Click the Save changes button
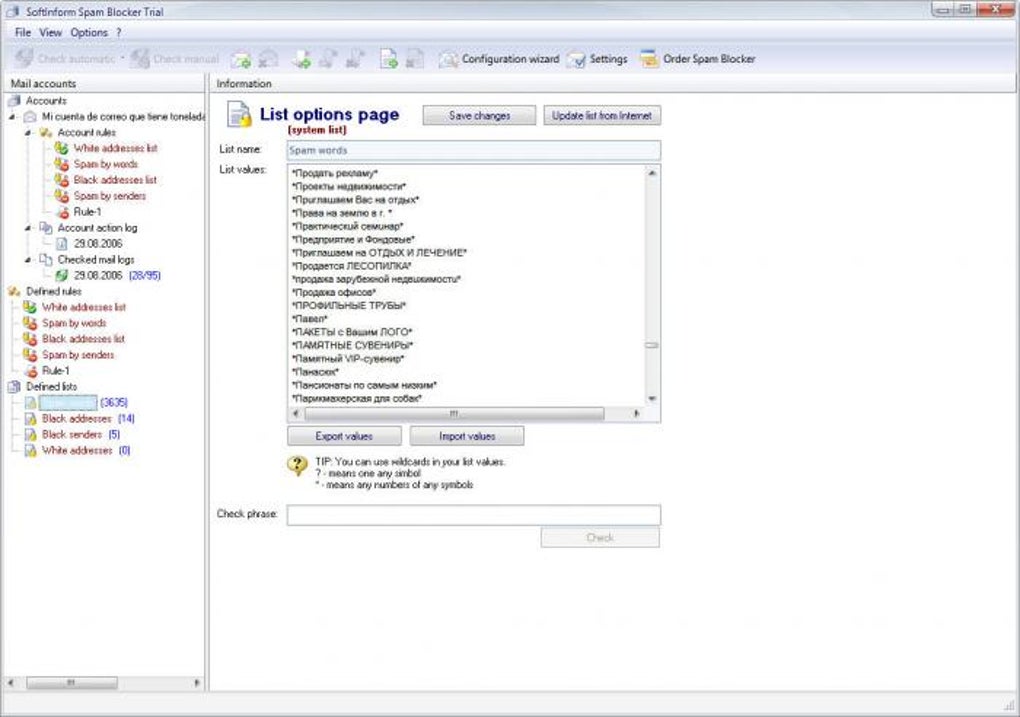 click(479, 116)
